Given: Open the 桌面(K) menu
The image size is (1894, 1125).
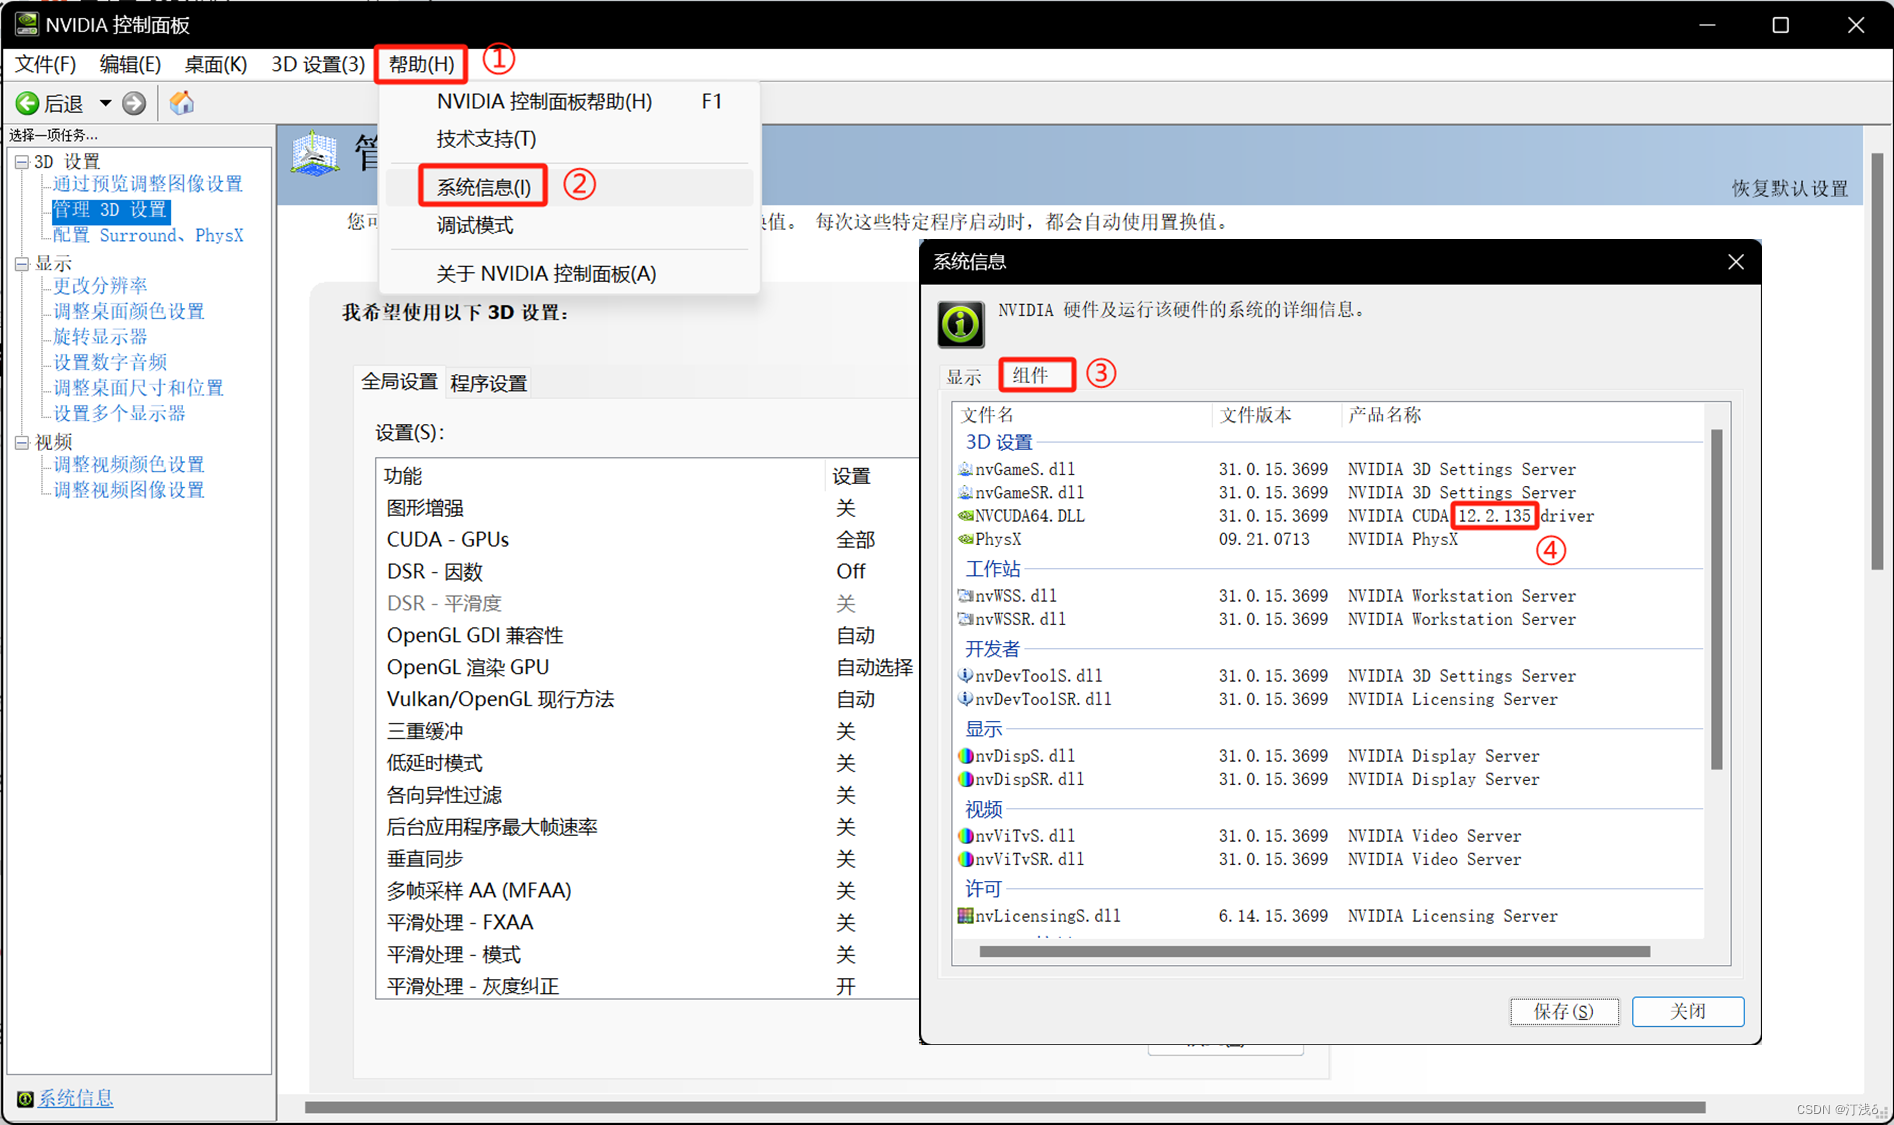Looking at the screenshot, I should click(x=215, y=64).
